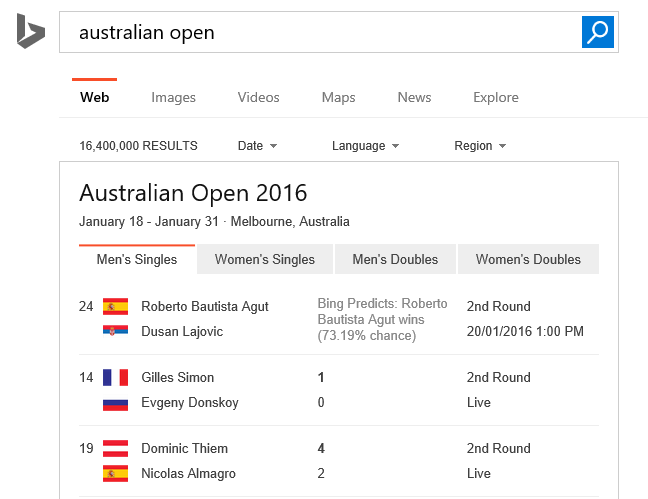The width and height of the screenshot is (648, 499).
Task: Click player name Roberto Bautista Agut
Action: [x=205, y=306]
